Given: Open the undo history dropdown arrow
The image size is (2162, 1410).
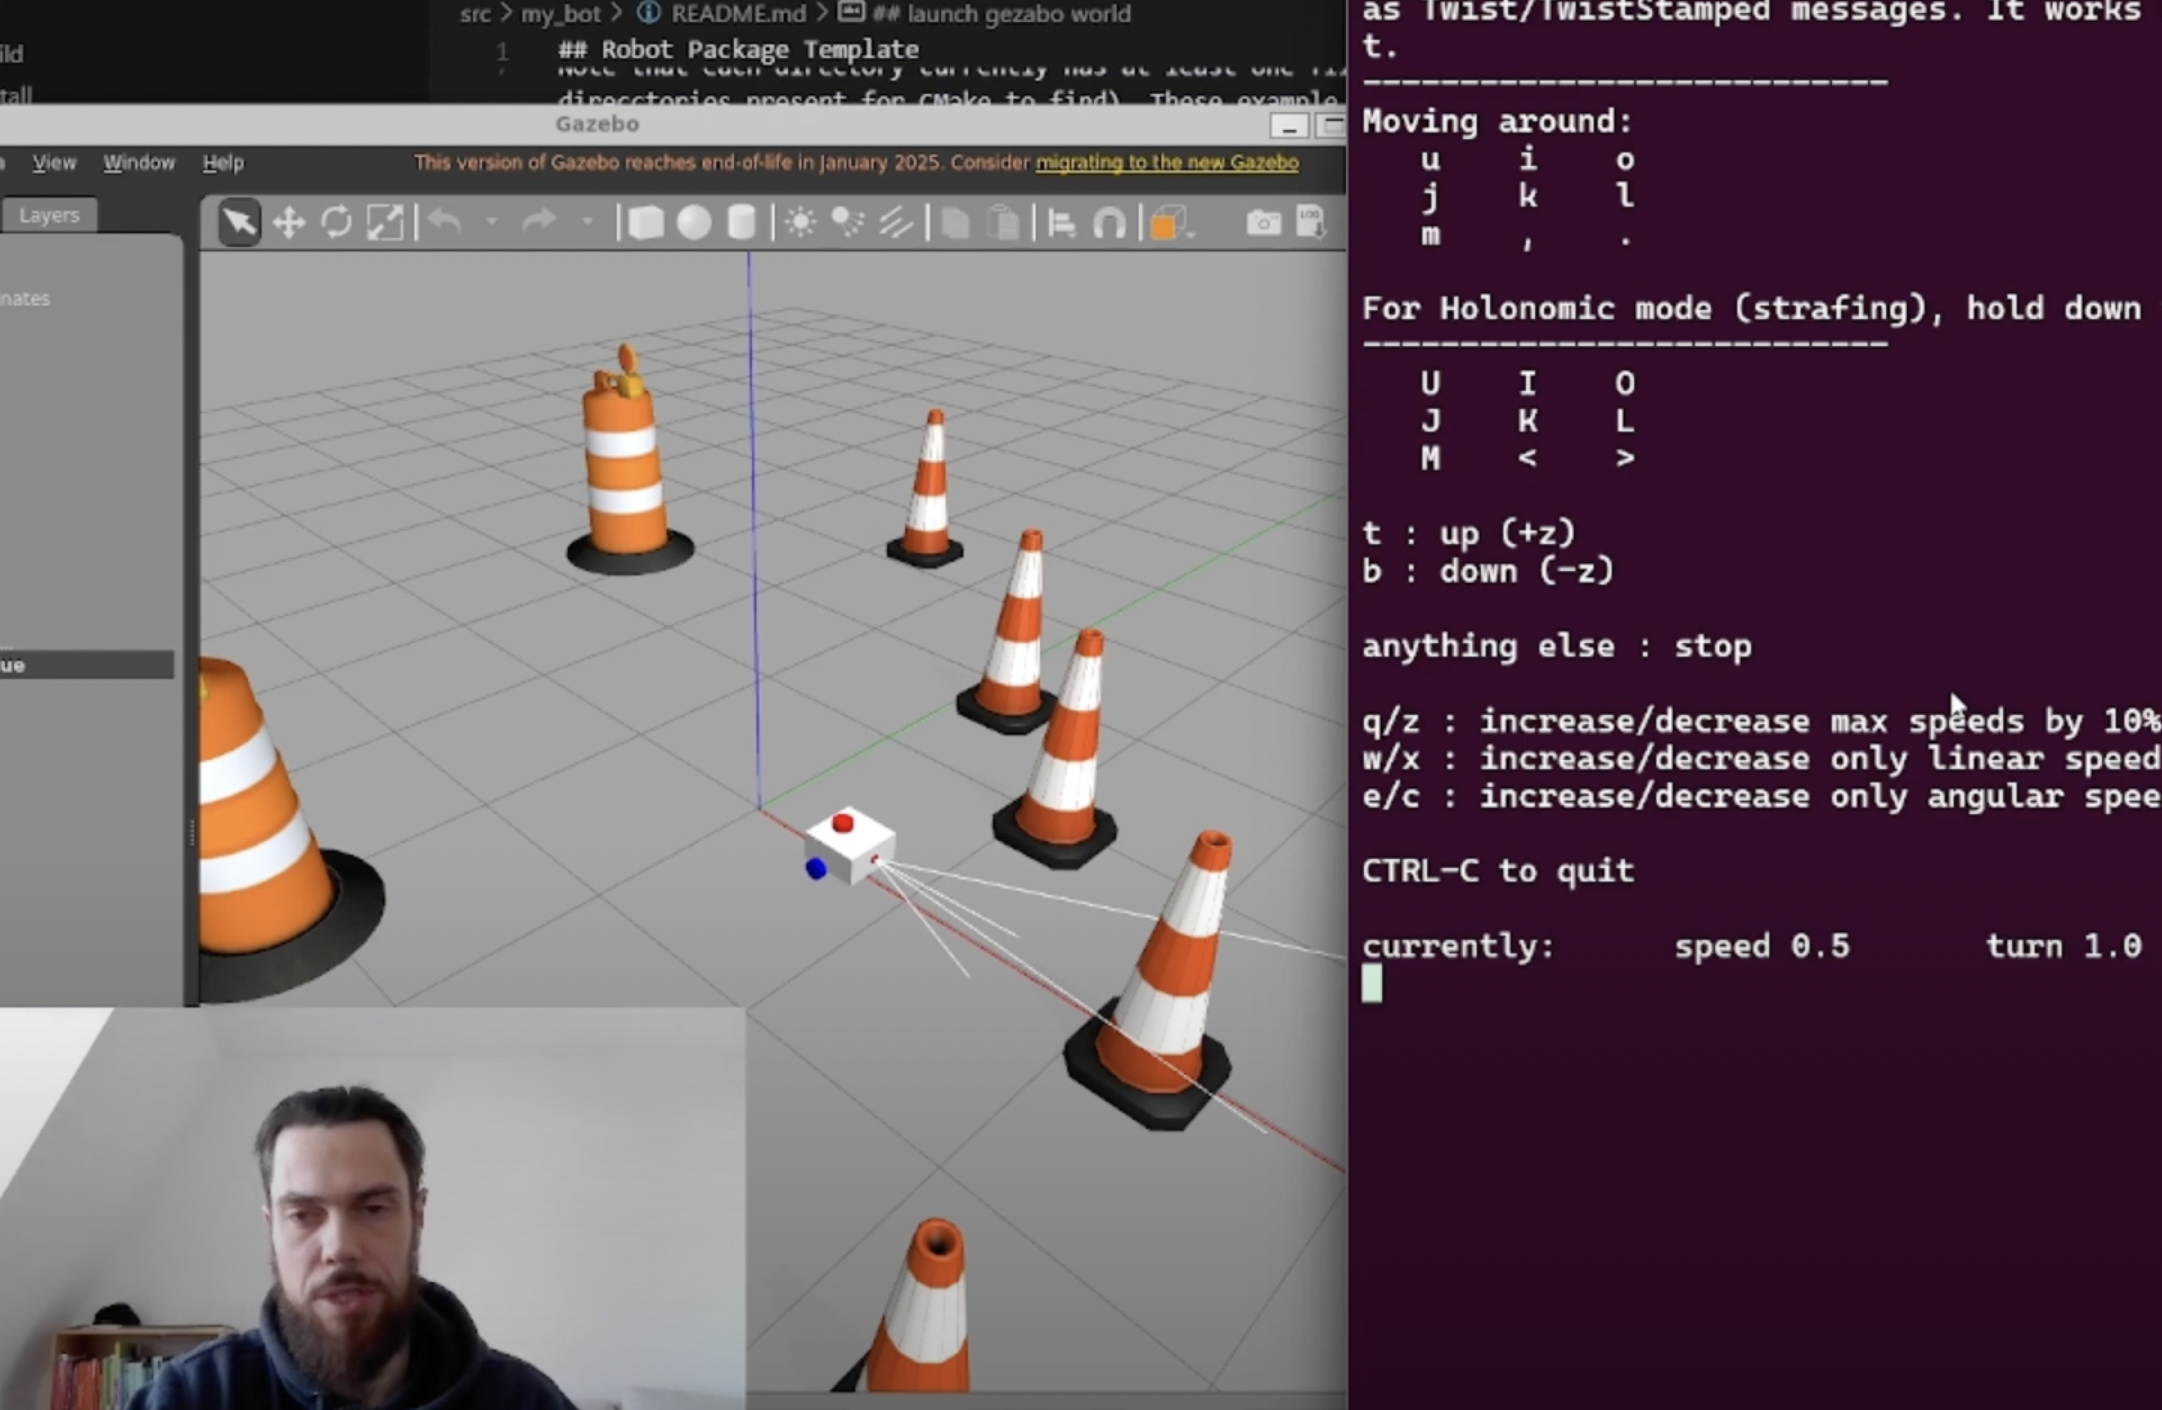Looking at the screenshot, I should [492, 221].
